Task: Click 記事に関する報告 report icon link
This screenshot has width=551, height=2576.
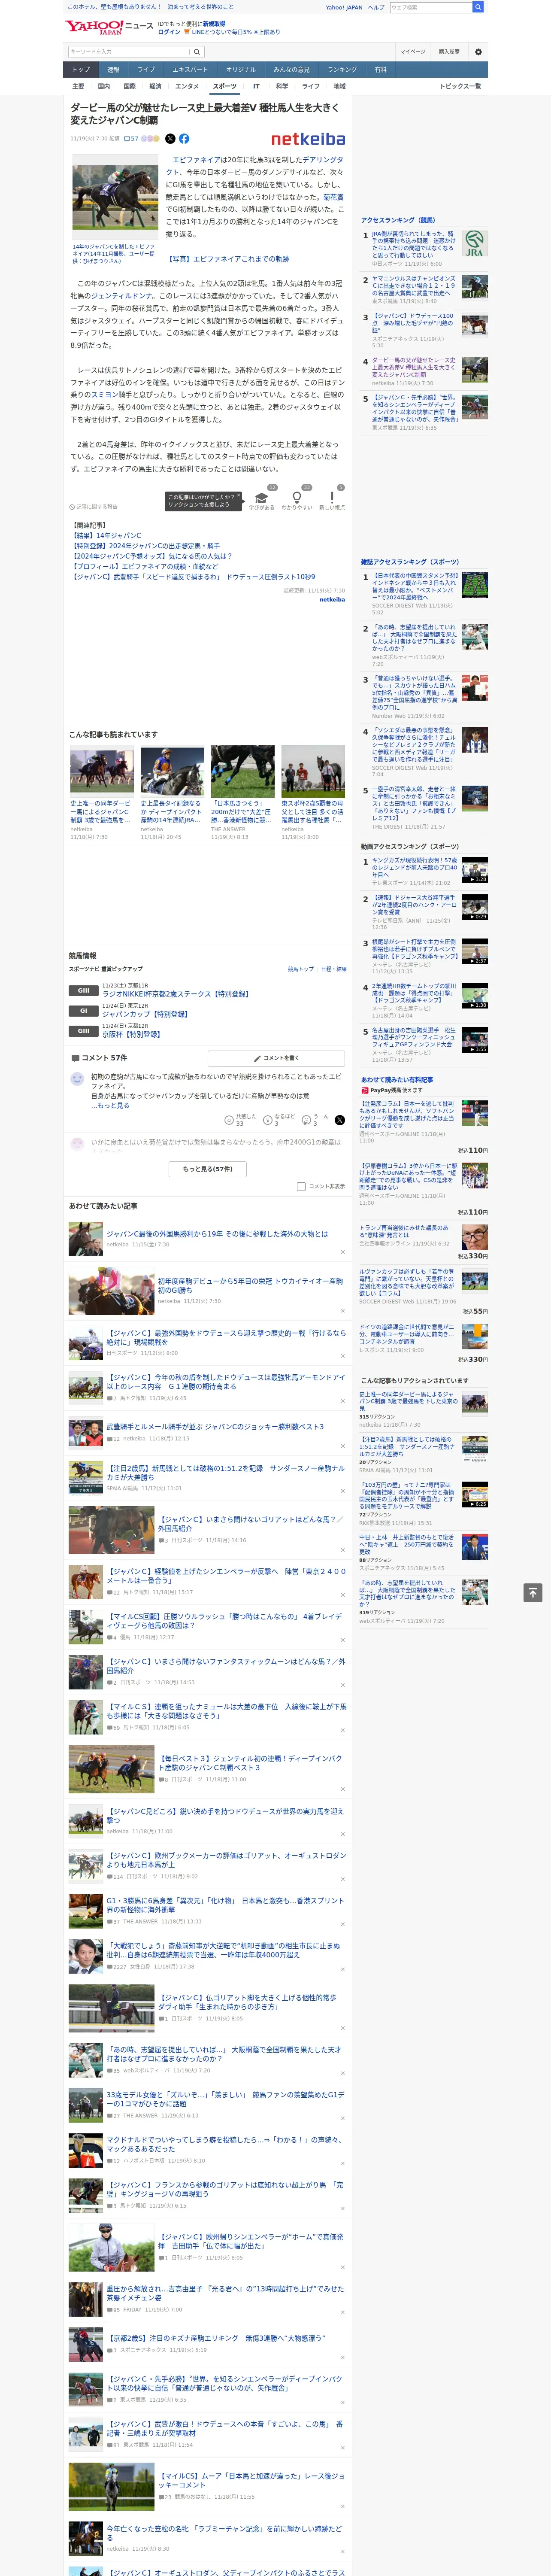Action: 93,507
